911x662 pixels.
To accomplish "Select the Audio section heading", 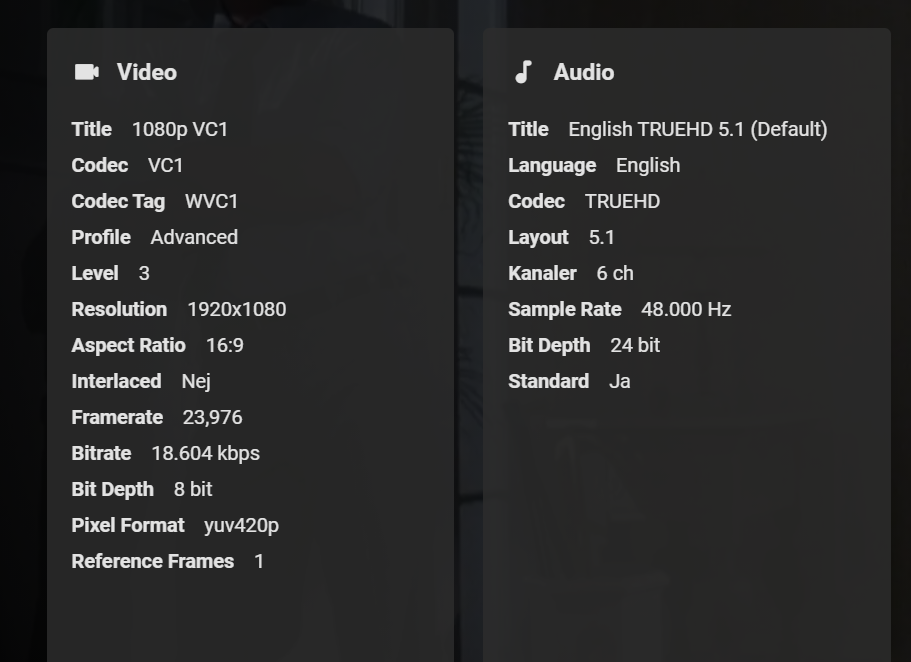I will coord(583,72).
